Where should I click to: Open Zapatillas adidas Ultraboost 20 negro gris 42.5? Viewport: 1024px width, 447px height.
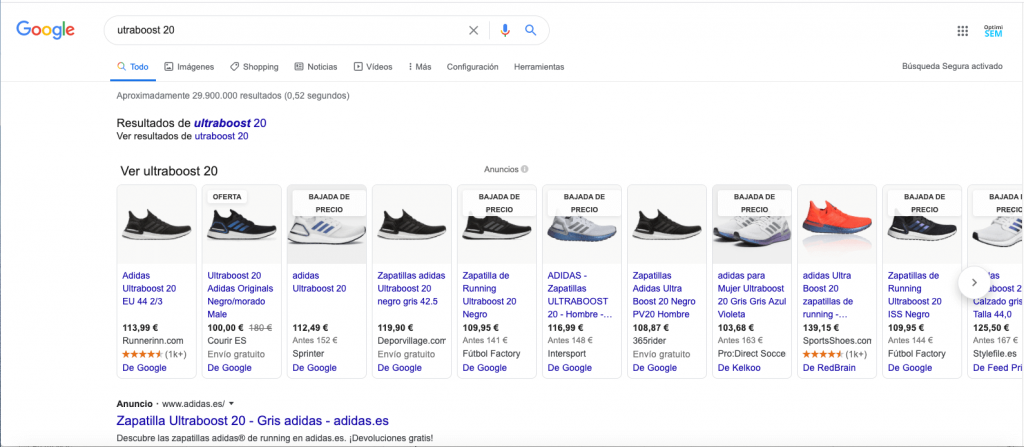pos(411,288)
